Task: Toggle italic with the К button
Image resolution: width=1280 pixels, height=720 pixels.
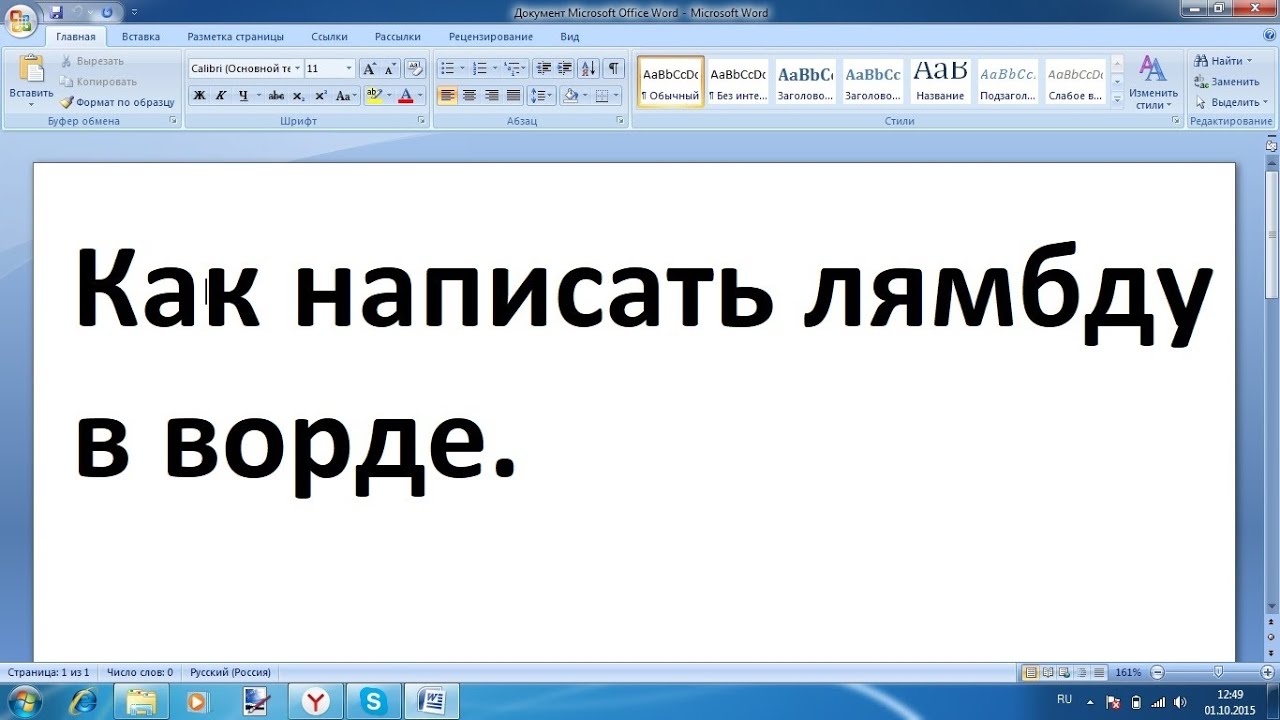Action: [220, 96]
